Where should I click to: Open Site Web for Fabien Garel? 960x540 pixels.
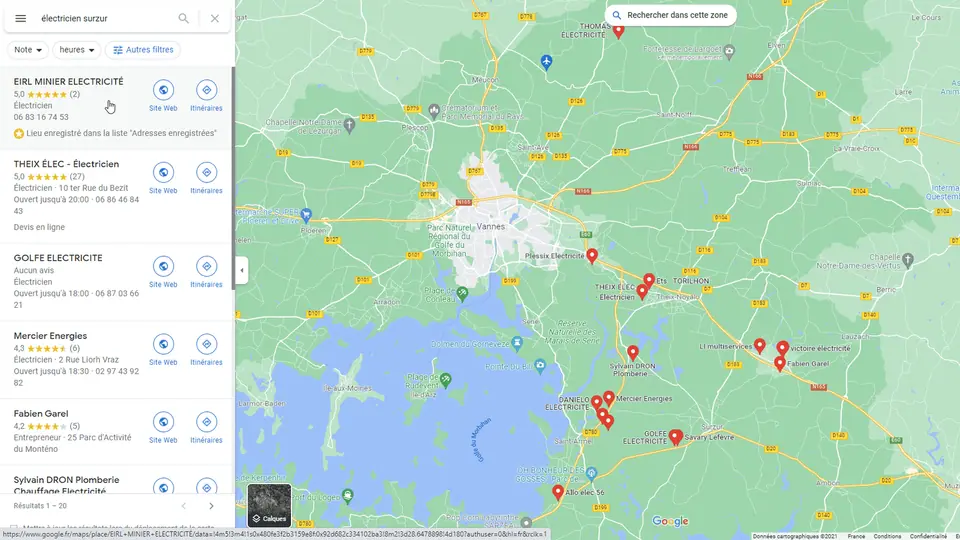pyautogui.click(x=163, y=428)
